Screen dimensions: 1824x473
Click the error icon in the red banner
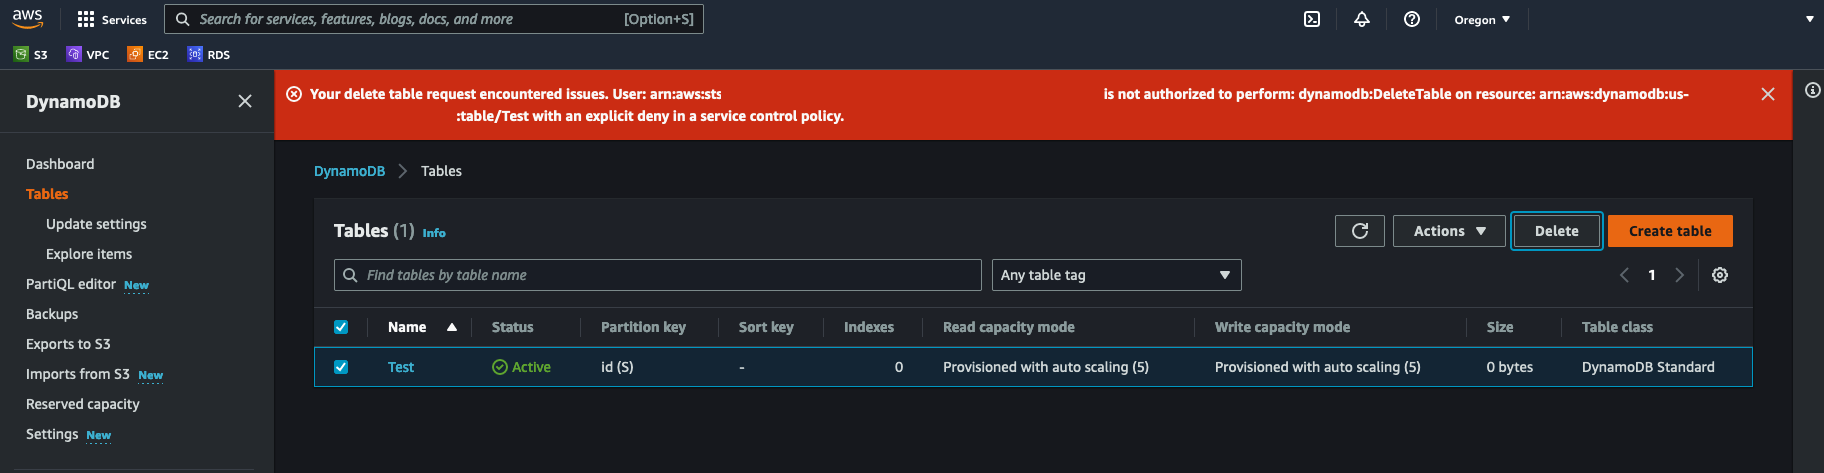coord(294,94)
